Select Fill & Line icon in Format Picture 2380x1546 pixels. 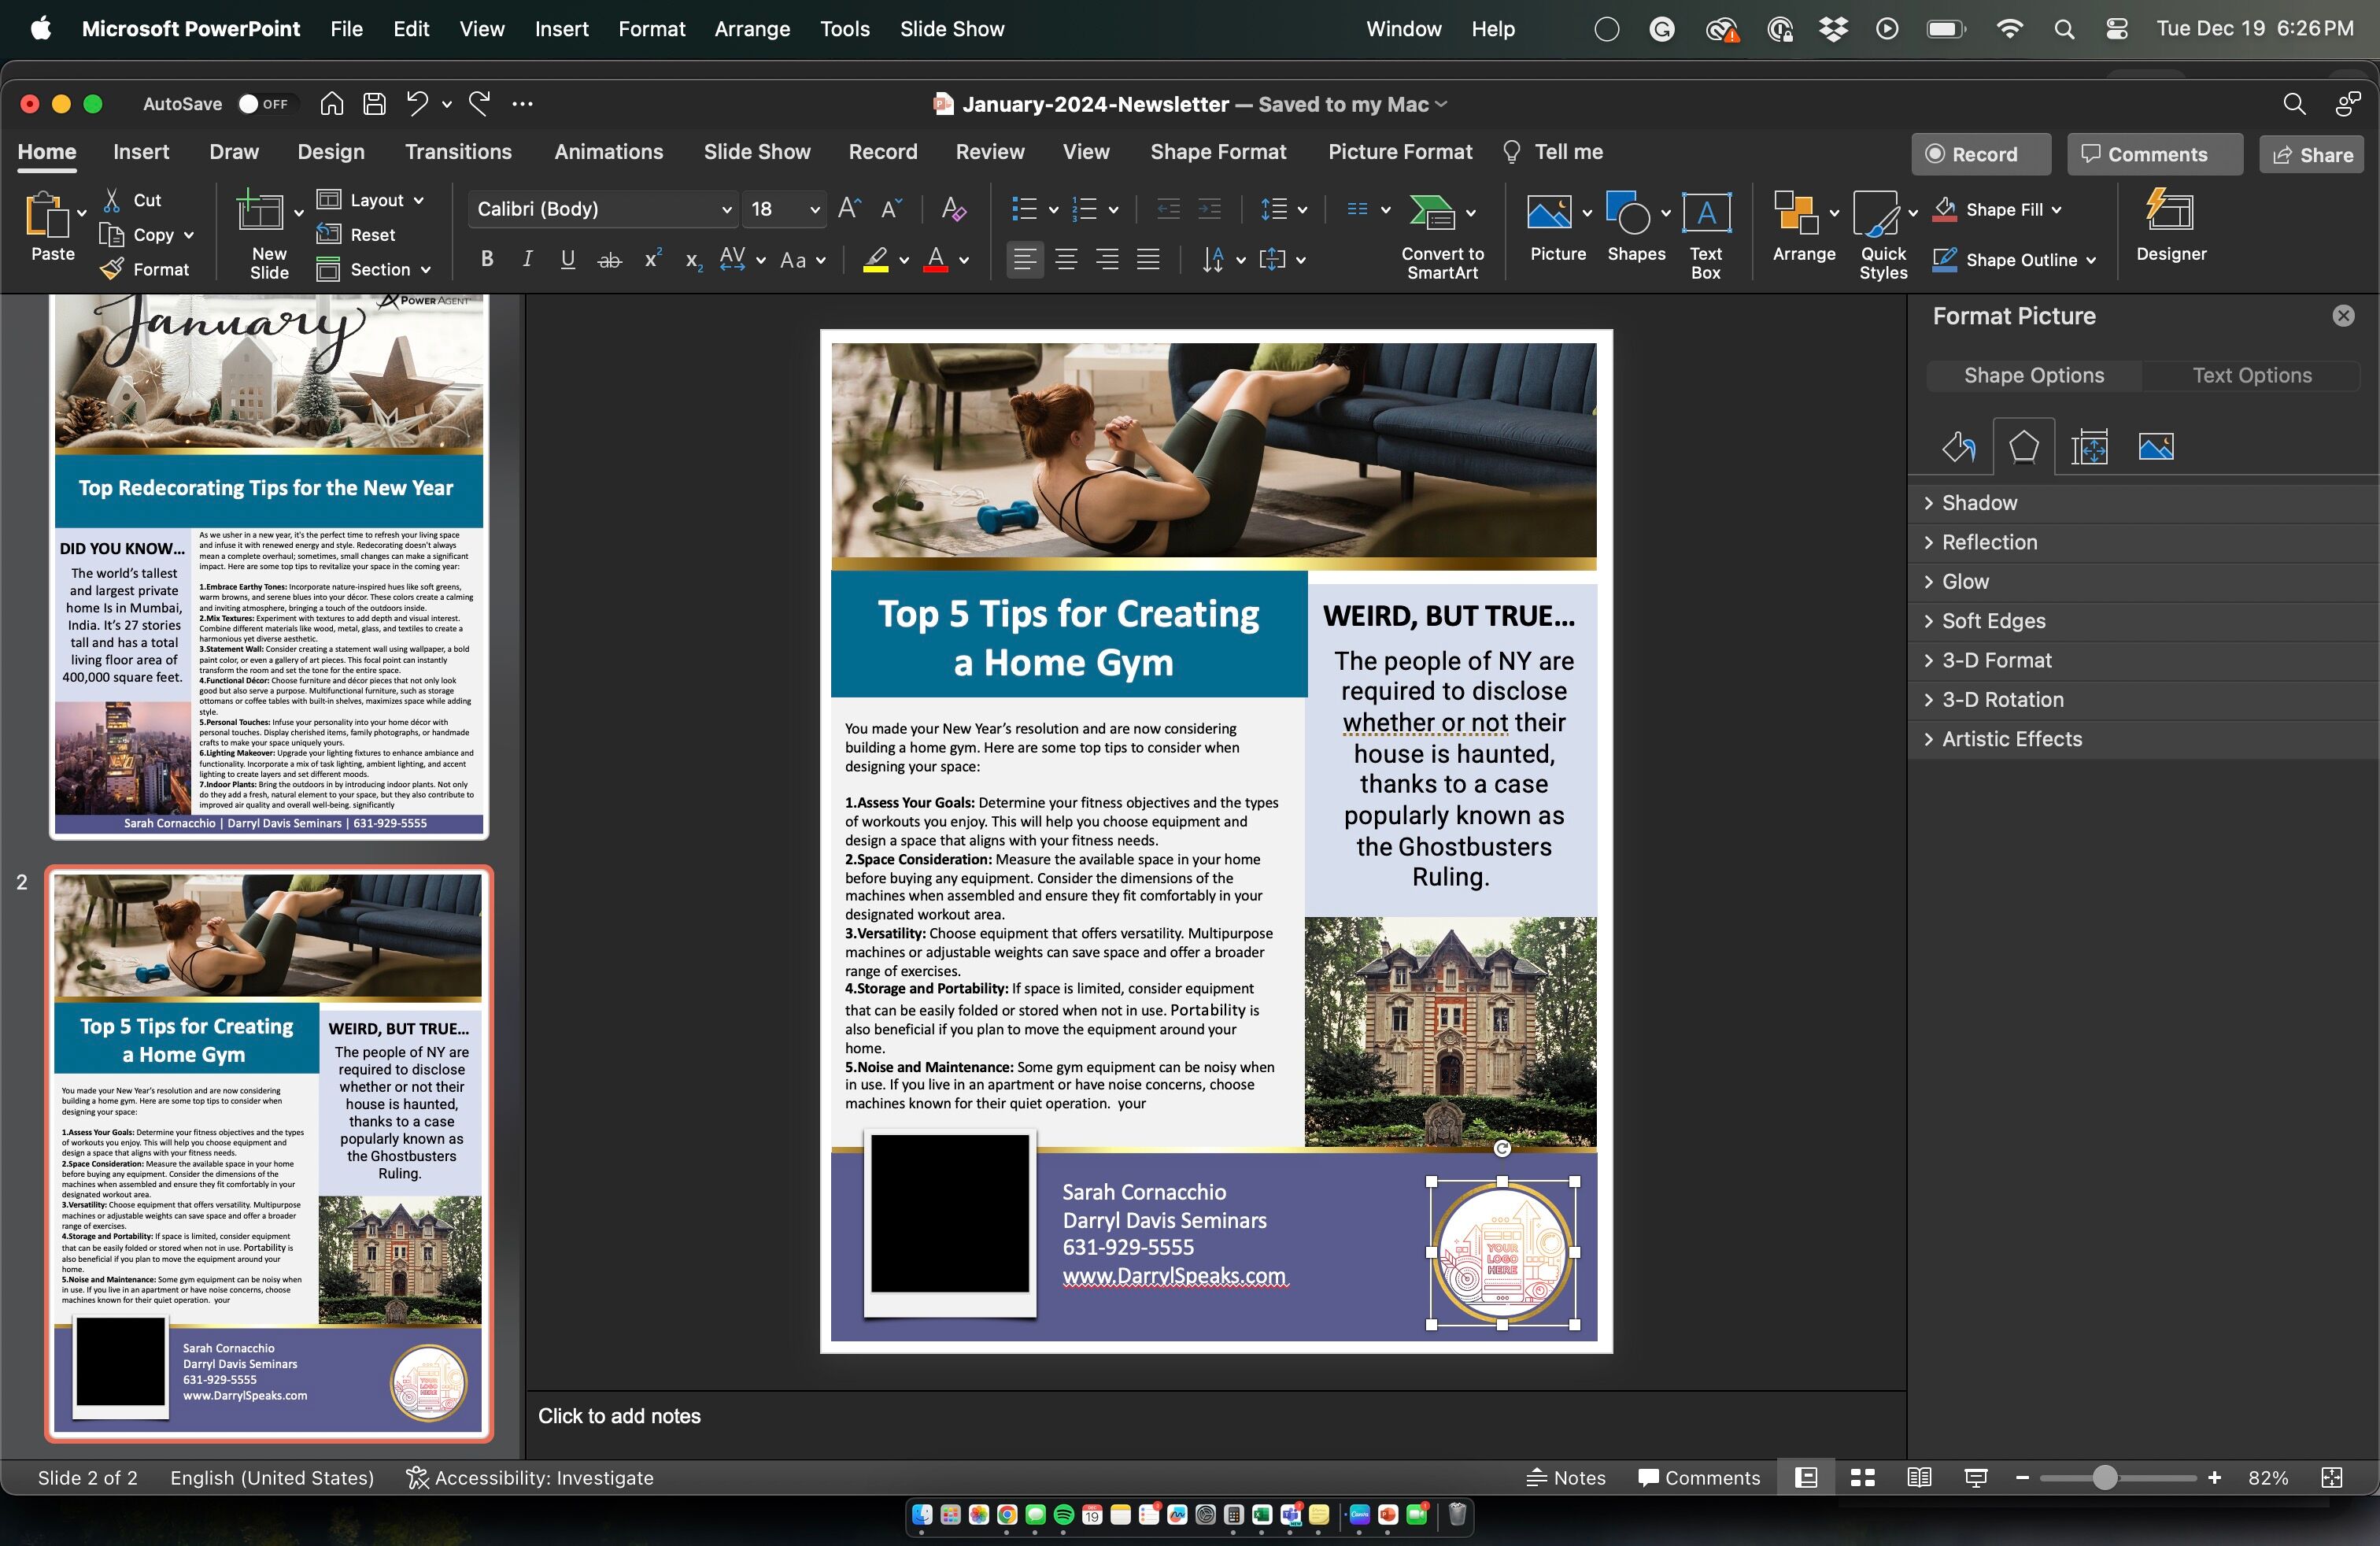click(x=1958, y=447)
